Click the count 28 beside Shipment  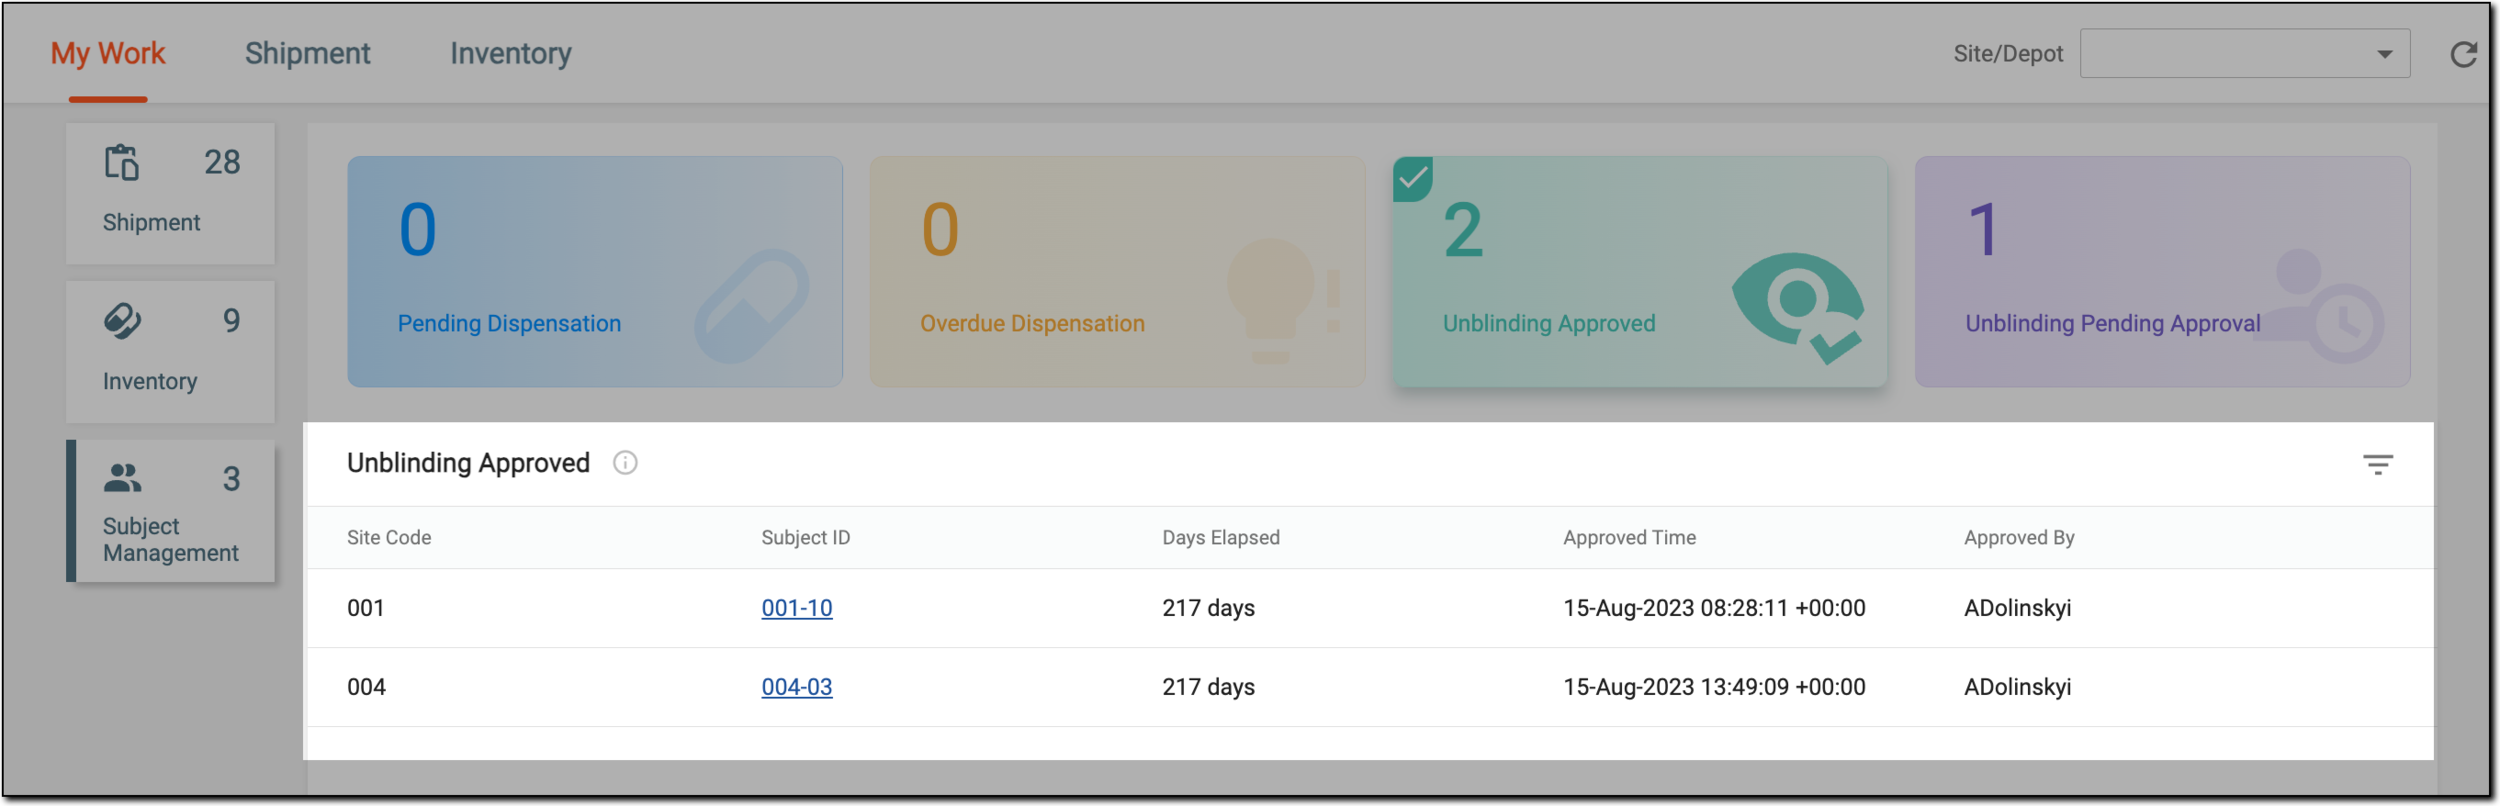(x=222, y=162)
